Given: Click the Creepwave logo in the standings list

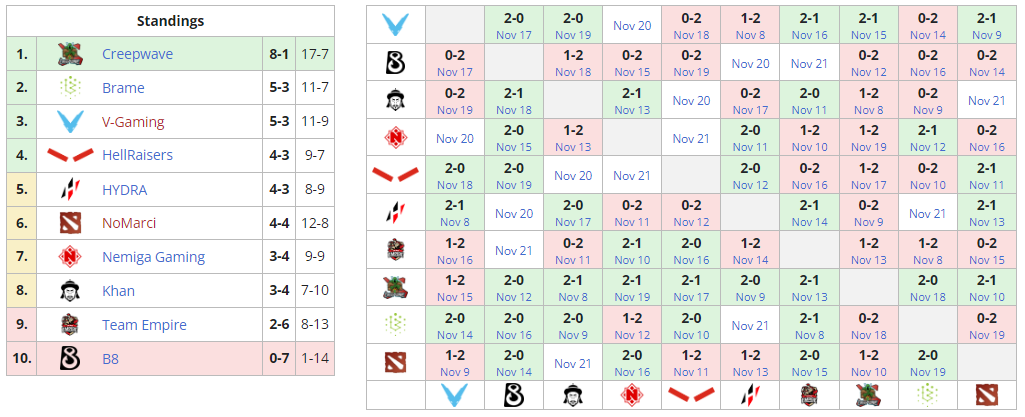Looking at the screenshot, I should tap(69, 54).
